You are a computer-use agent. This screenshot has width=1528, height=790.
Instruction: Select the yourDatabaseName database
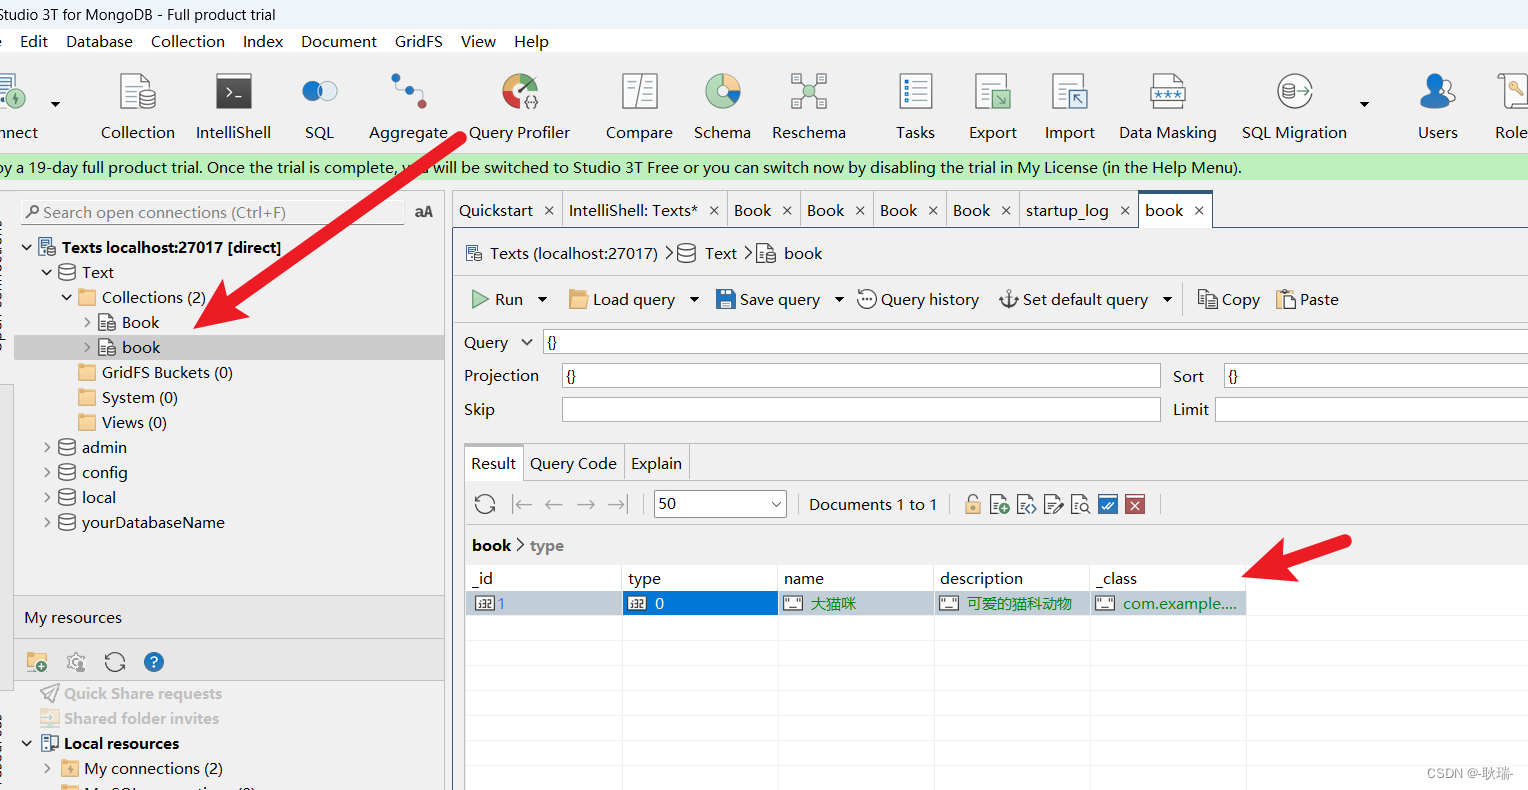pyautogui.click(x=153, y=522)
